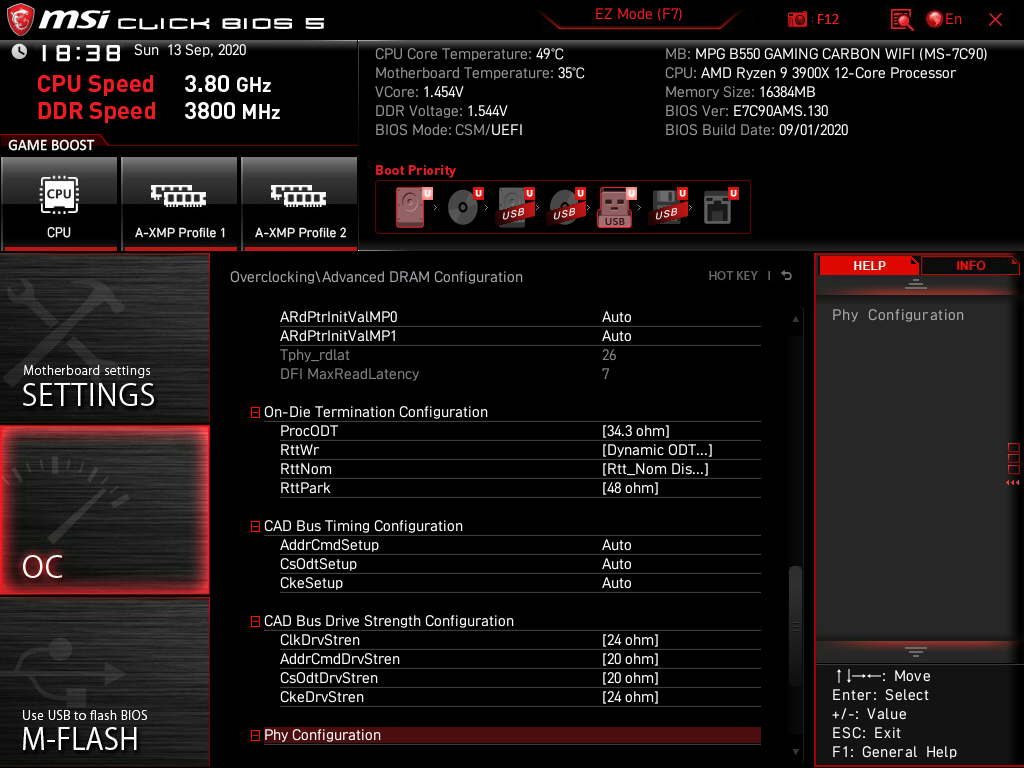Open the BIOS search magnifier icon

(x=902, y=20)
